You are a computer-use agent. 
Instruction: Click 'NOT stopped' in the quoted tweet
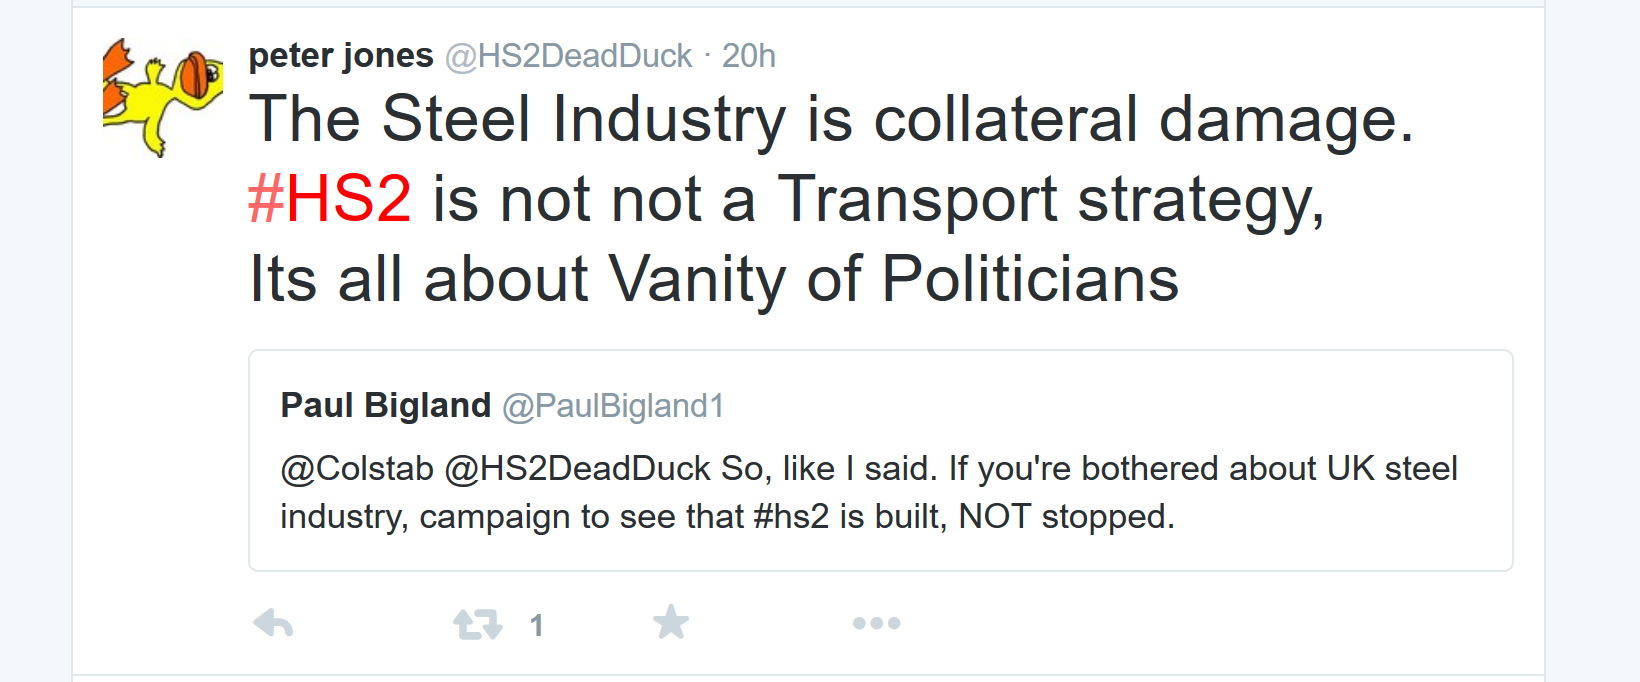click(1066, 517)
